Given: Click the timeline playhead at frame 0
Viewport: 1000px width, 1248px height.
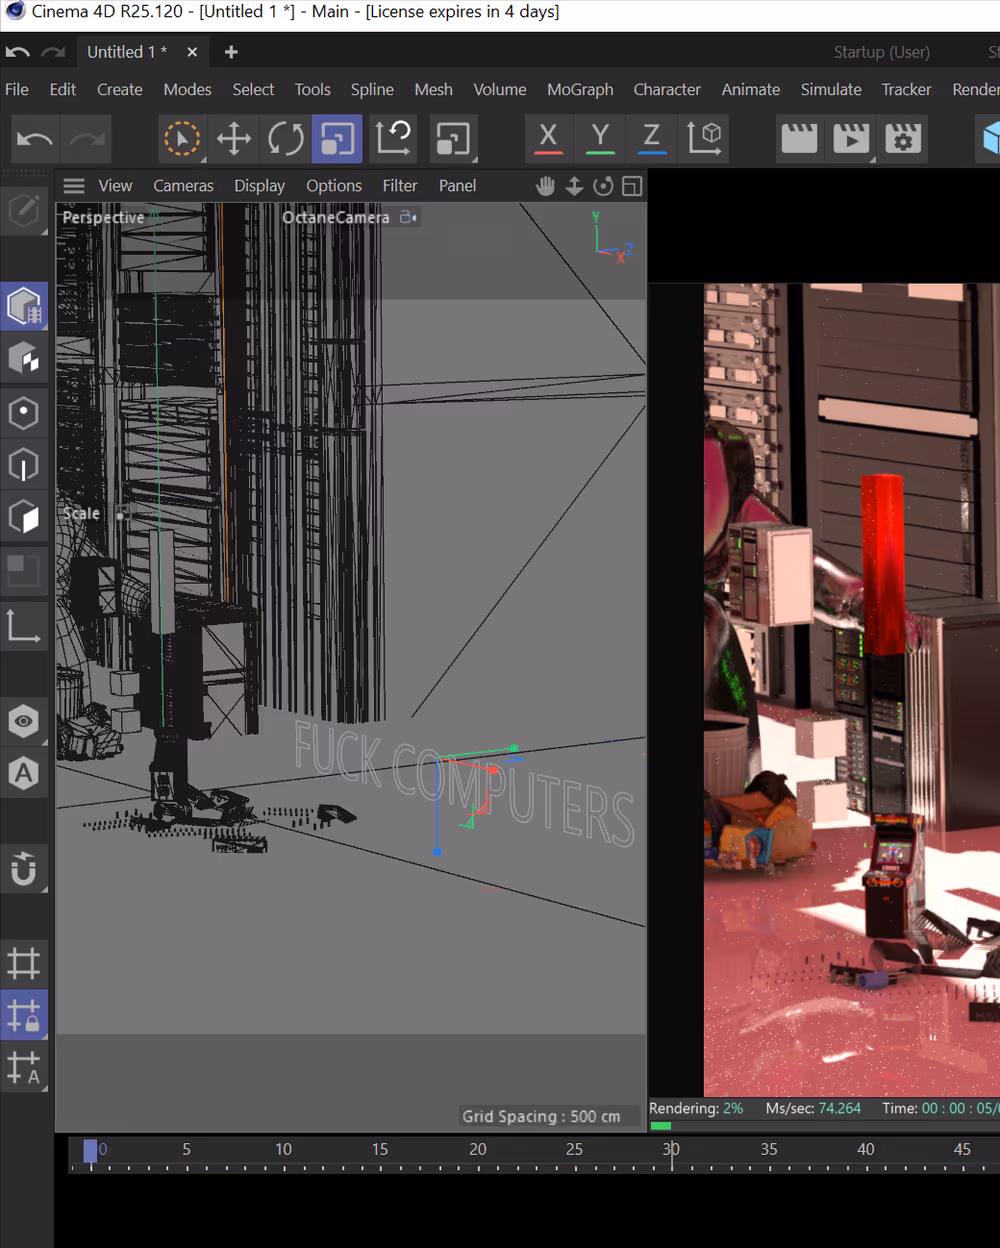Looking at the screenshot, I should click(90, 1151).
